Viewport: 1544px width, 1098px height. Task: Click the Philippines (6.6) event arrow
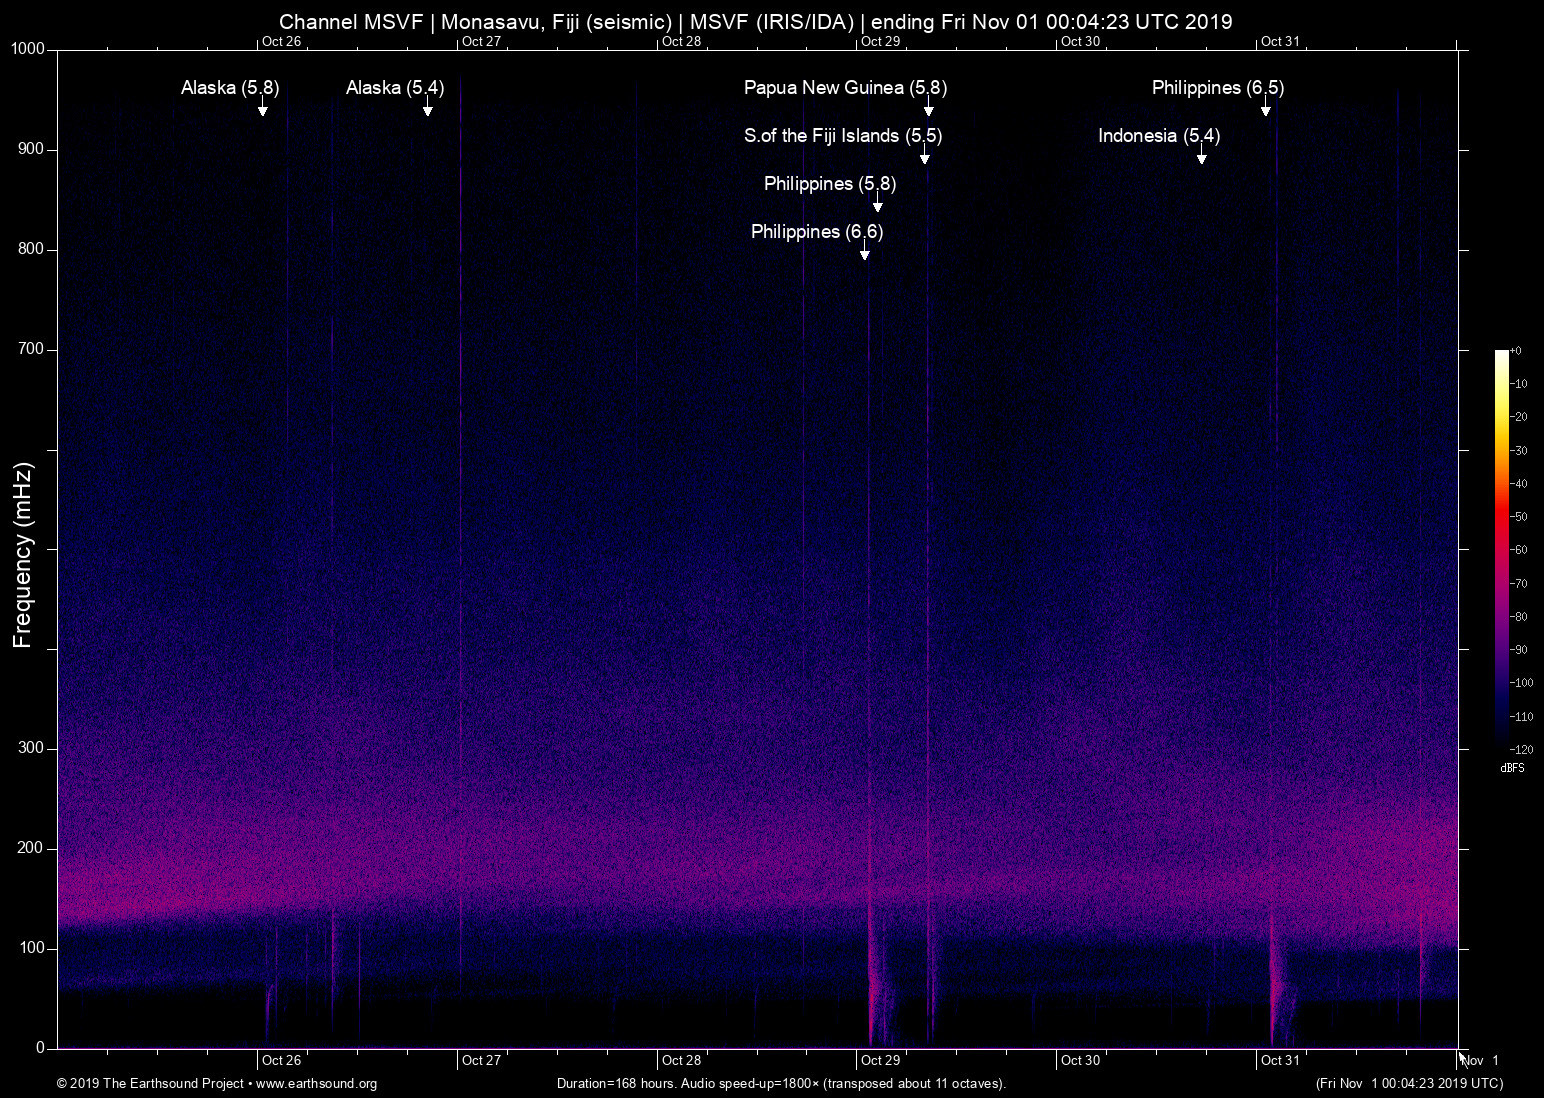[865, 253]
